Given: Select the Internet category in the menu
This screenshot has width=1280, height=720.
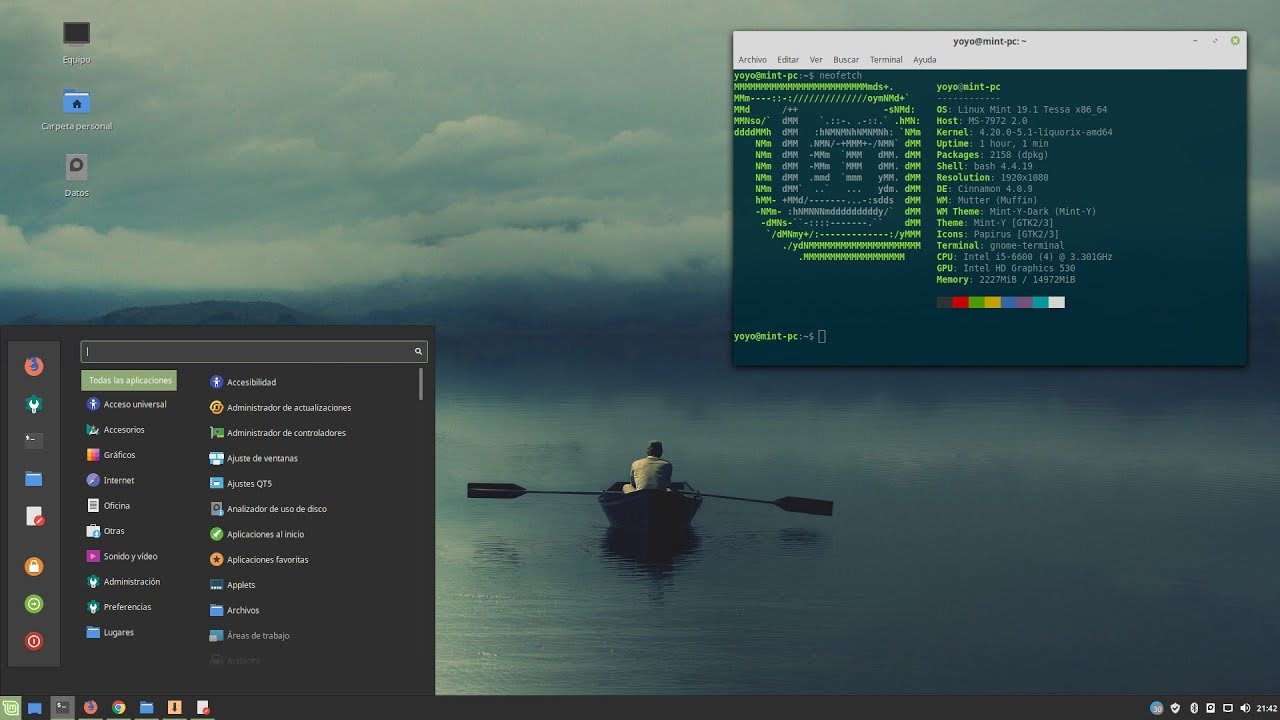Looking at the screenshot, I should click(x=118, y=480).
